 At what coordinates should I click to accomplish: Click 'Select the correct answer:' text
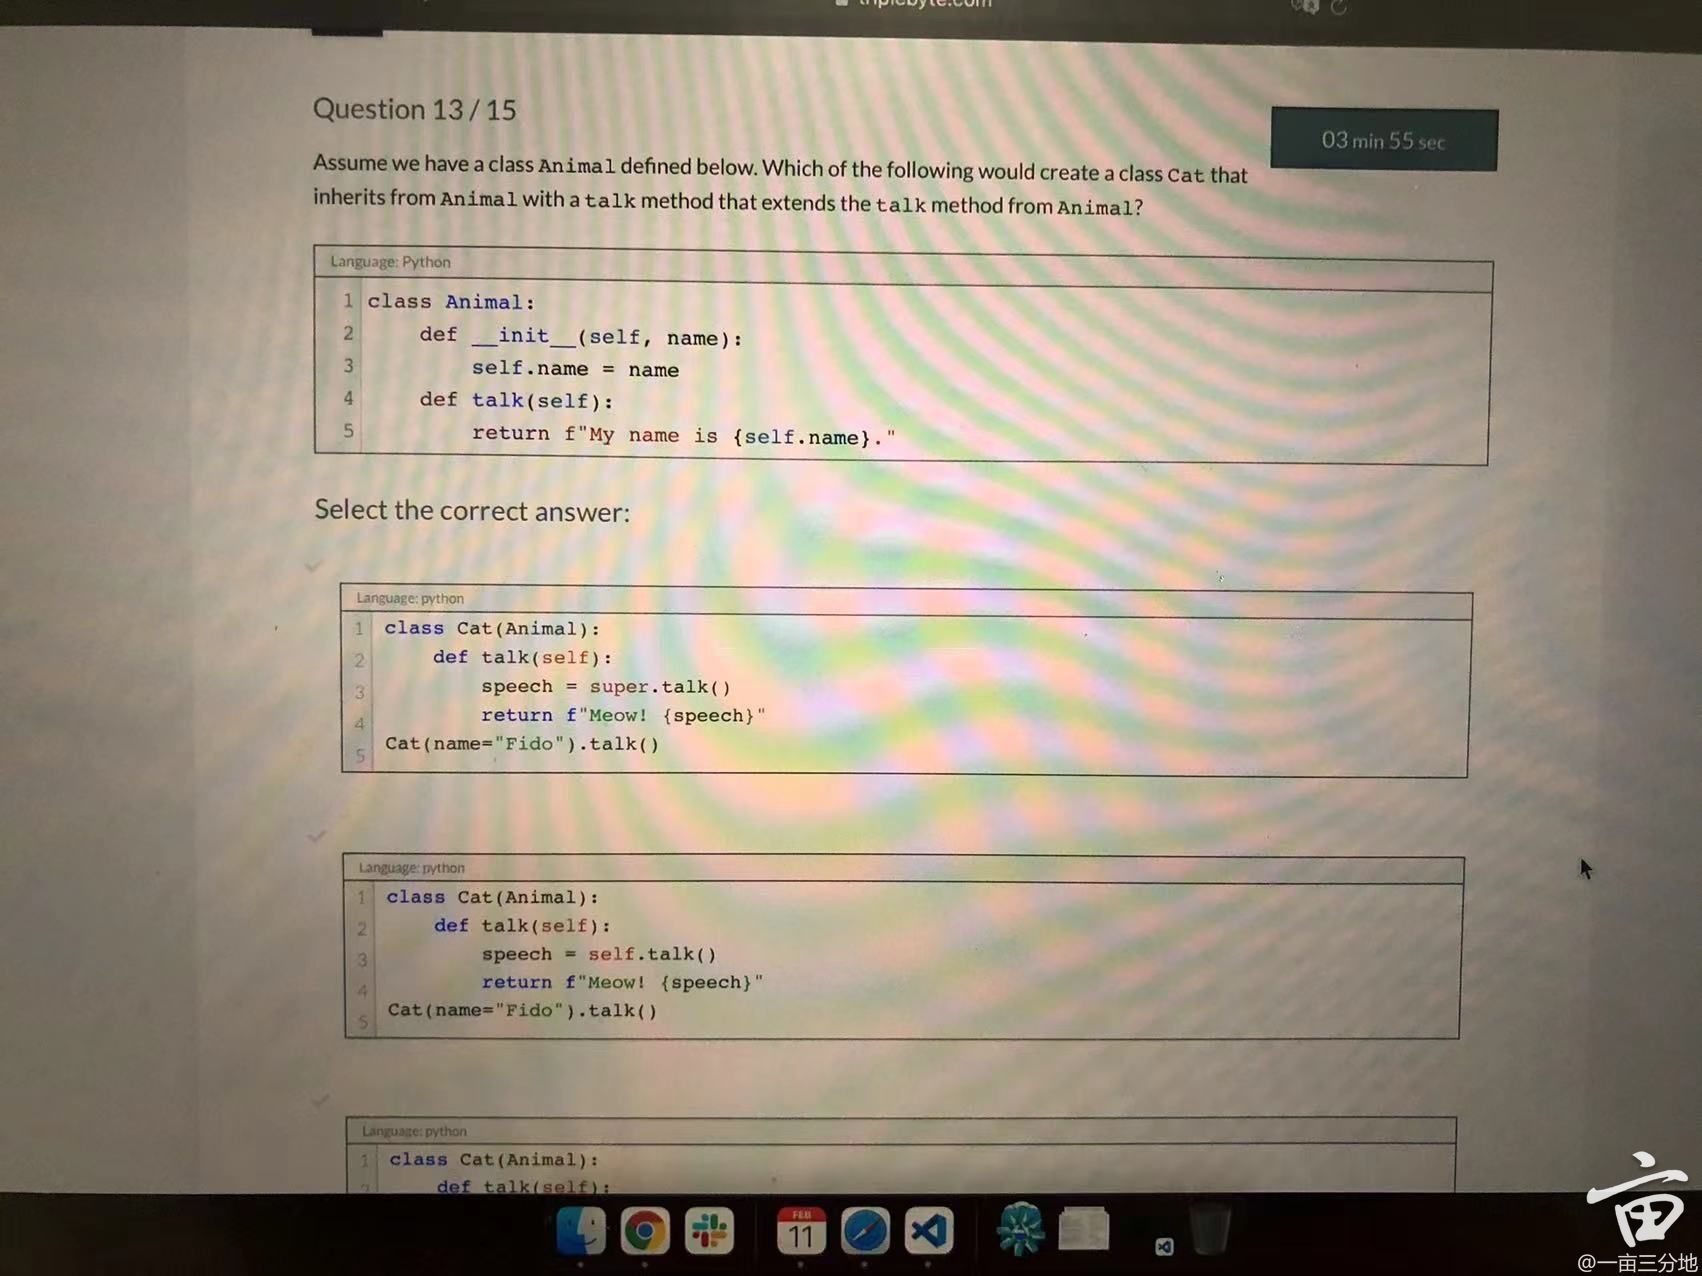point(472,511)
